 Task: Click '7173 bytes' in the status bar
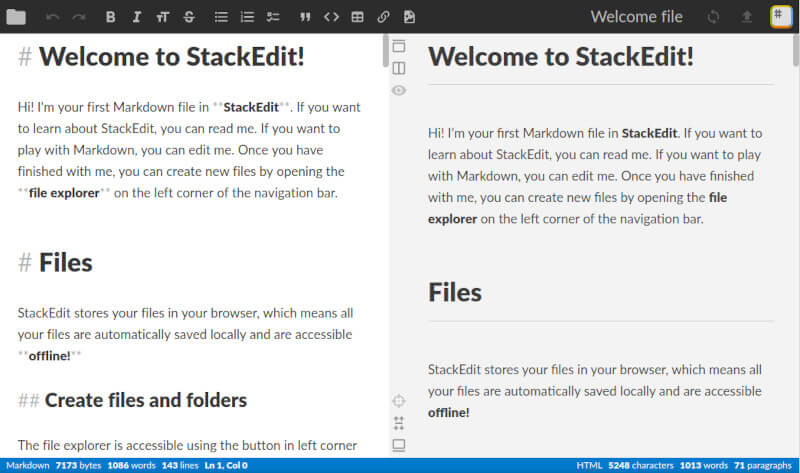tap(79, 465)
